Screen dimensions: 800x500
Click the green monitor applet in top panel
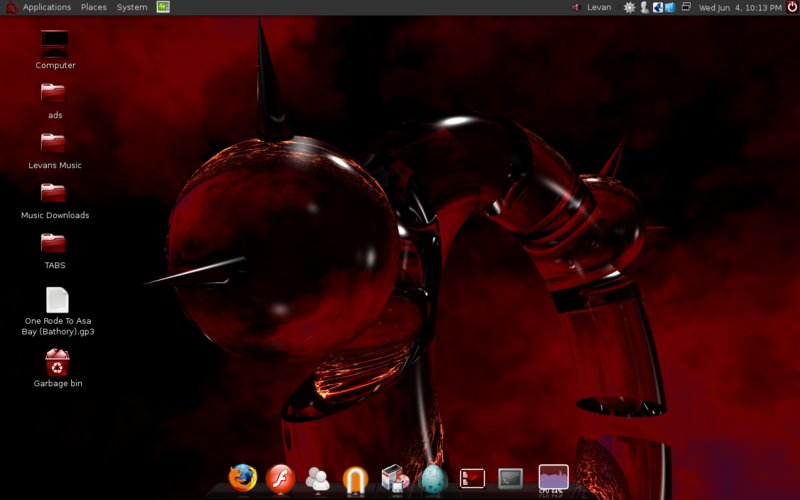[163, 7]
